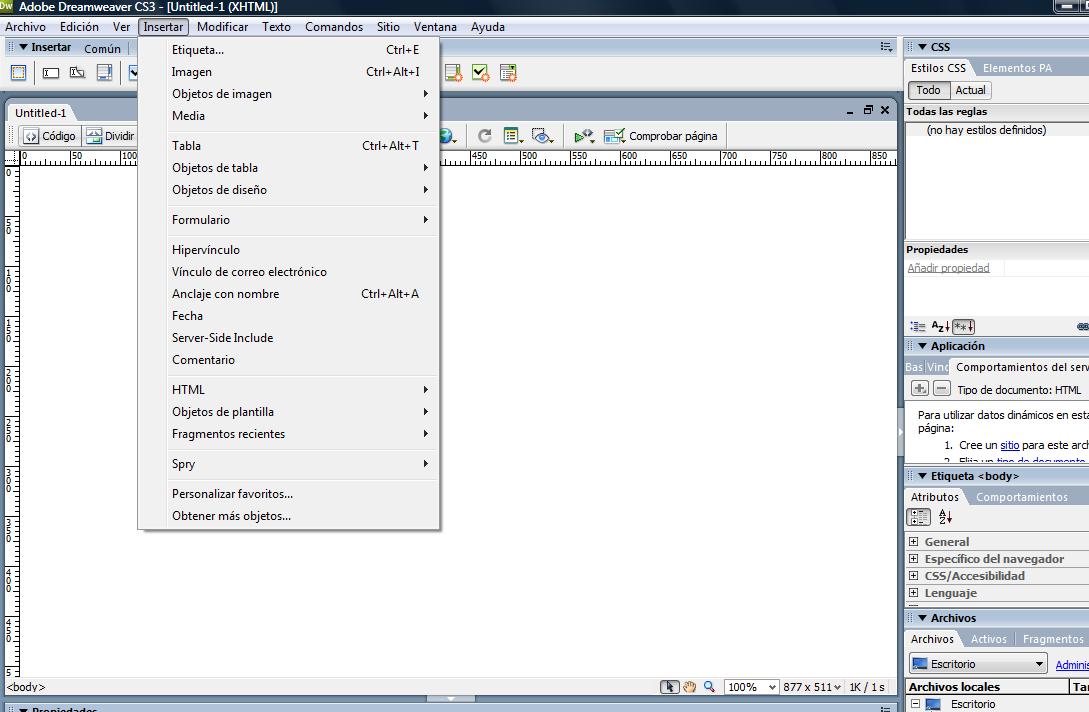
Task: Switch to Fragmentos tab
Action: (x=1053, y=639)
